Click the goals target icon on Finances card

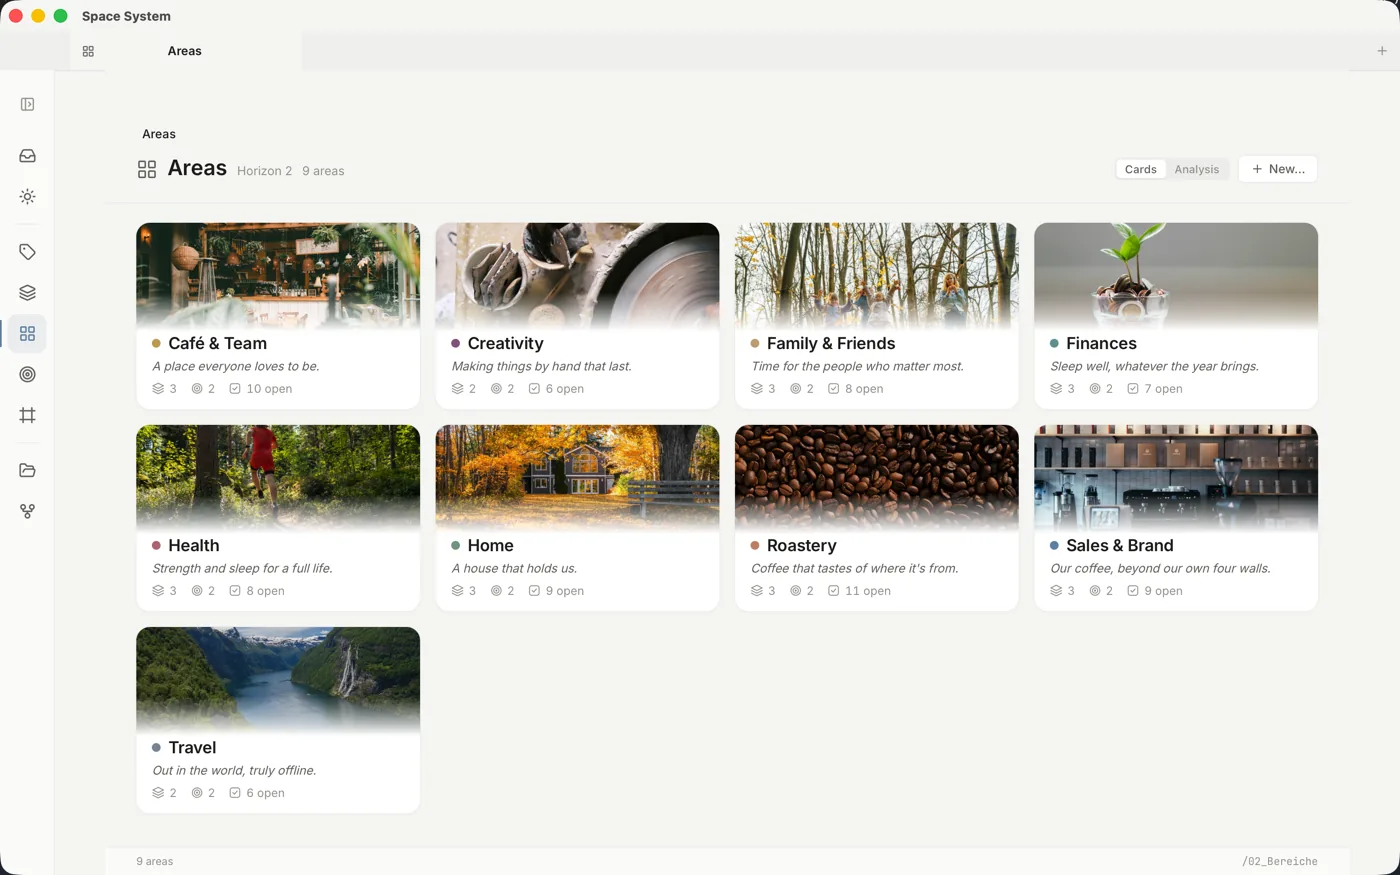click(x=1095, y=389)
